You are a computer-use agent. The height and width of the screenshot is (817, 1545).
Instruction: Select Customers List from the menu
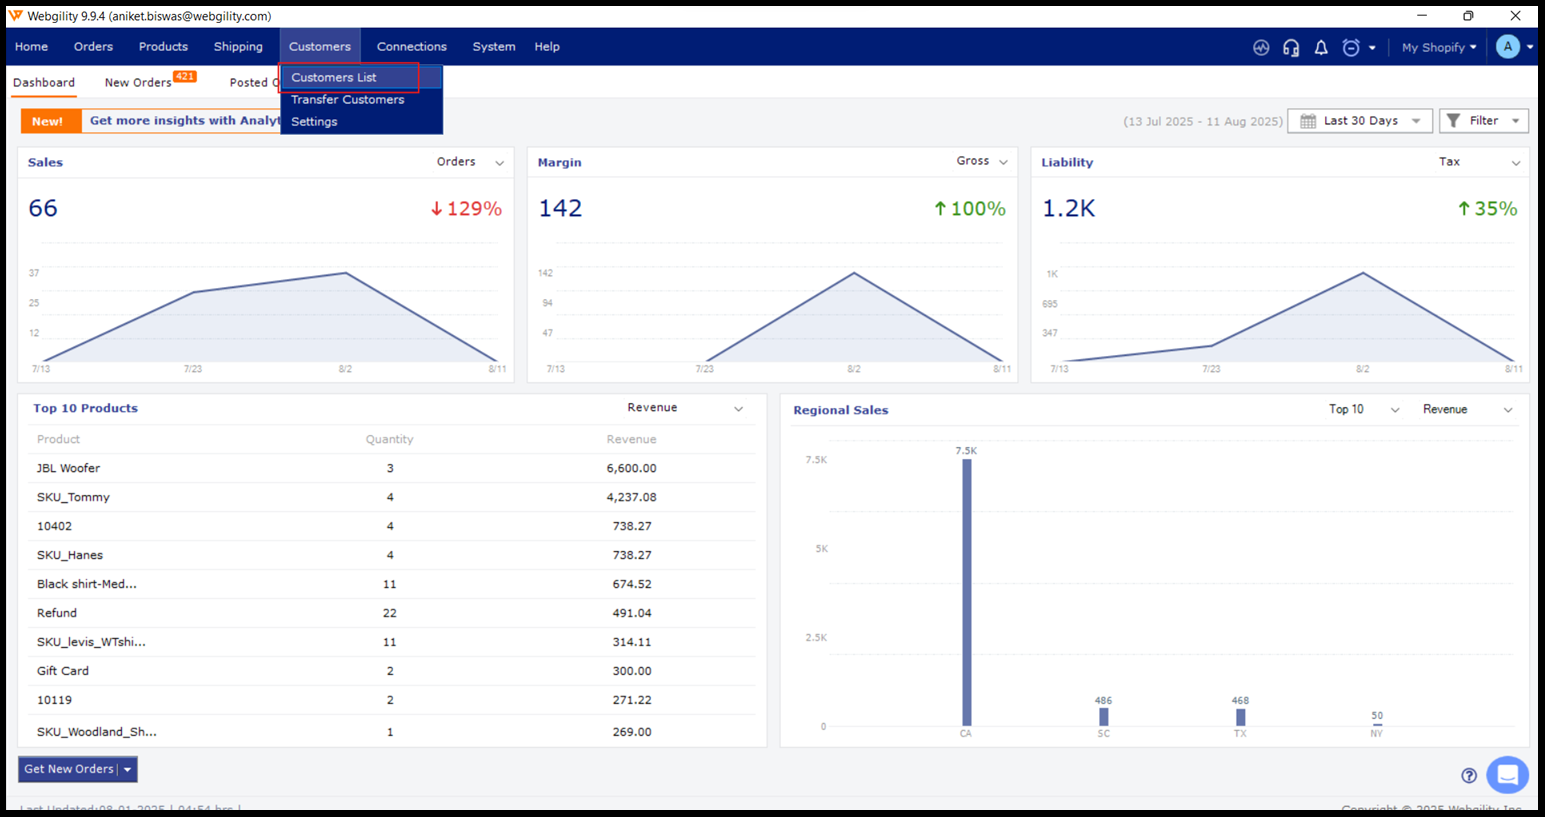[334, 77]
